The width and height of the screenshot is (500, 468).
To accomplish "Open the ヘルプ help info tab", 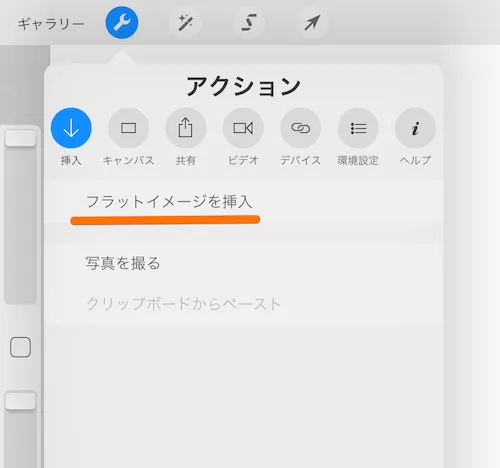I will point(415,137).
